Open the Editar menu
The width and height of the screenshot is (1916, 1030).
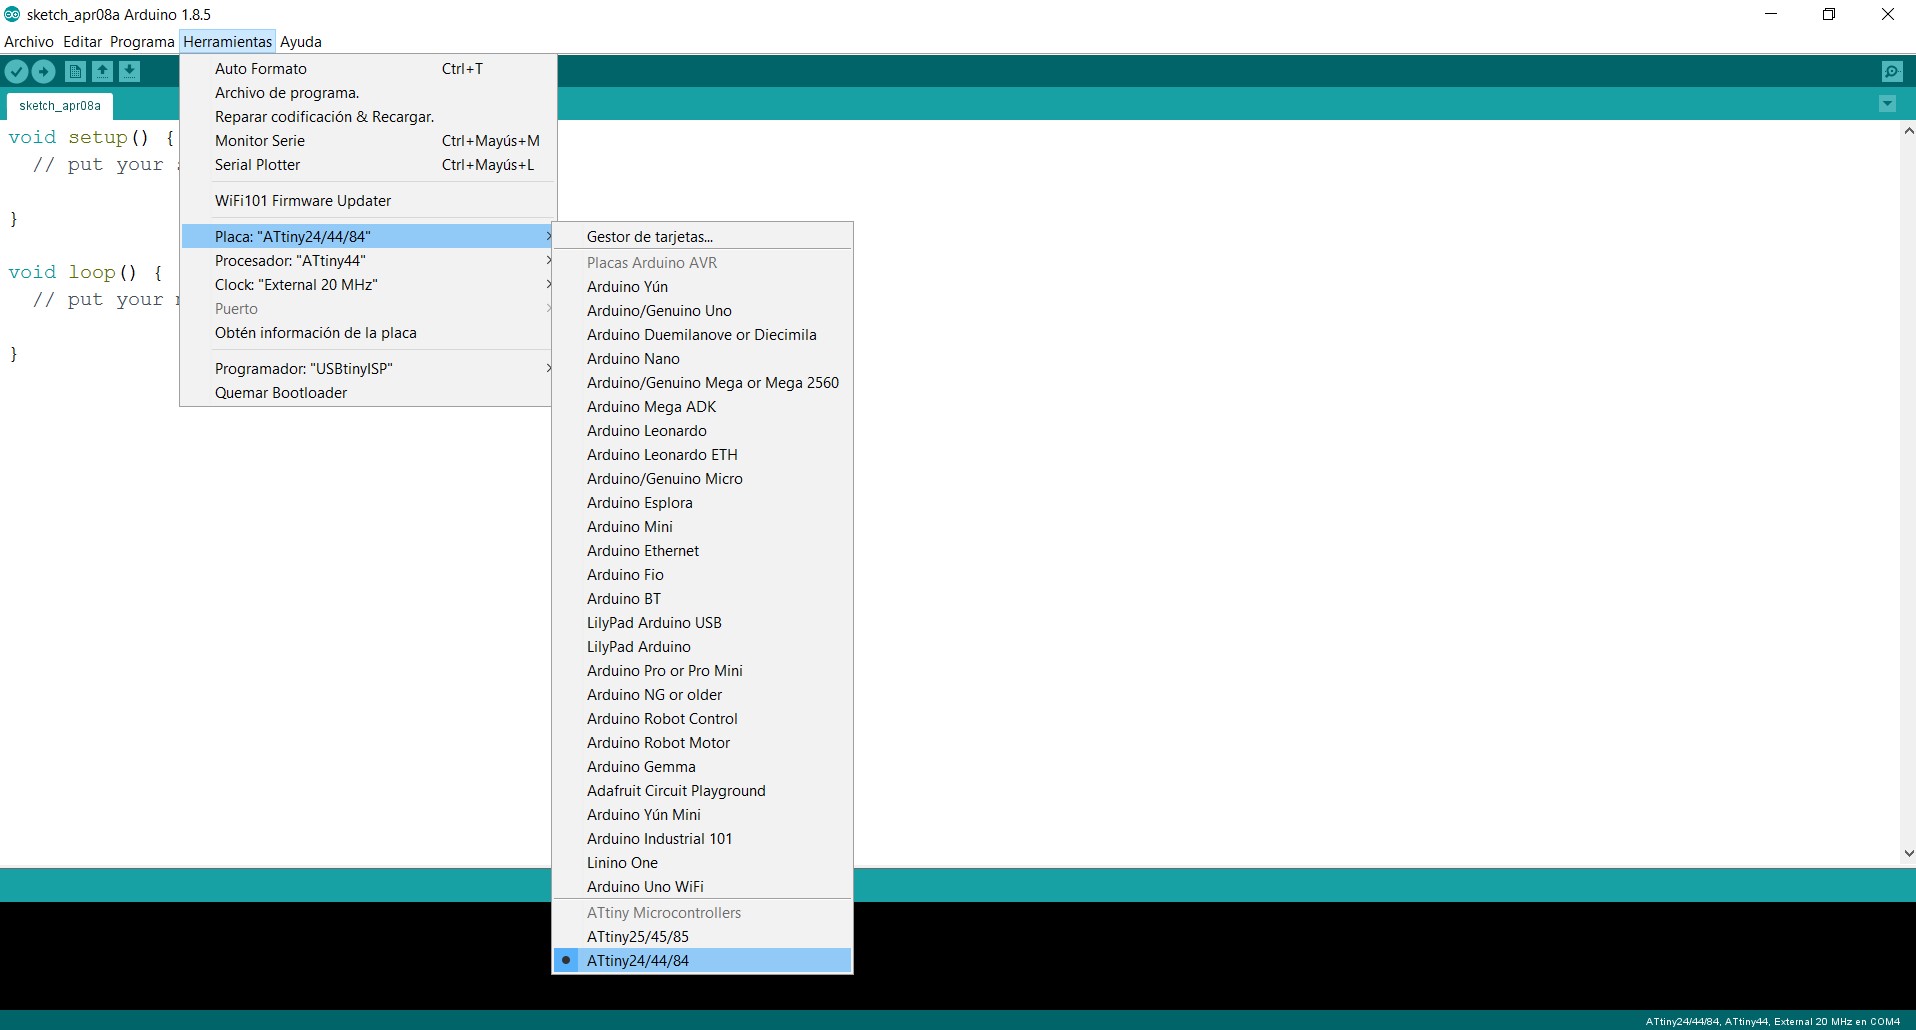pyautogui.click(x=82, y=42)
